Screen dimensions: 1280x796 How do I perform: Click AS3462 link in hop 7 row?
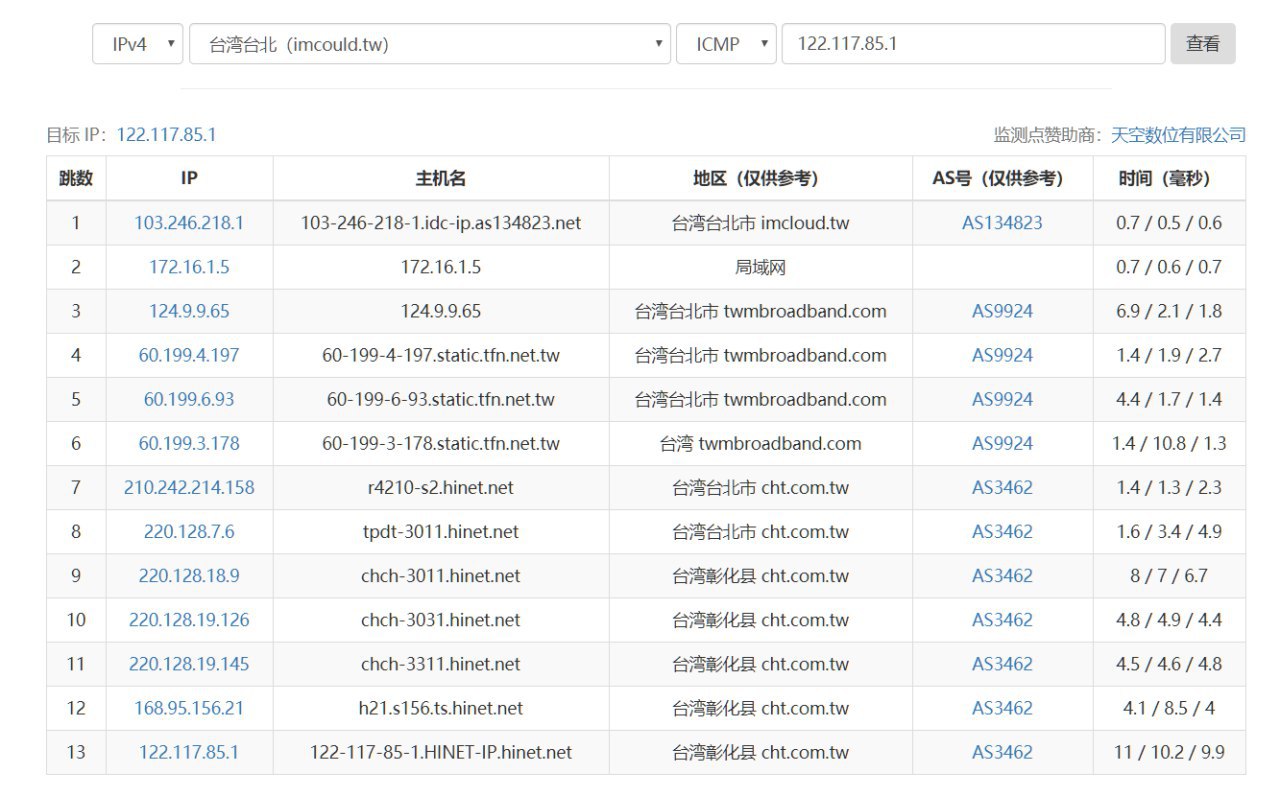(x=1002, y=488)
